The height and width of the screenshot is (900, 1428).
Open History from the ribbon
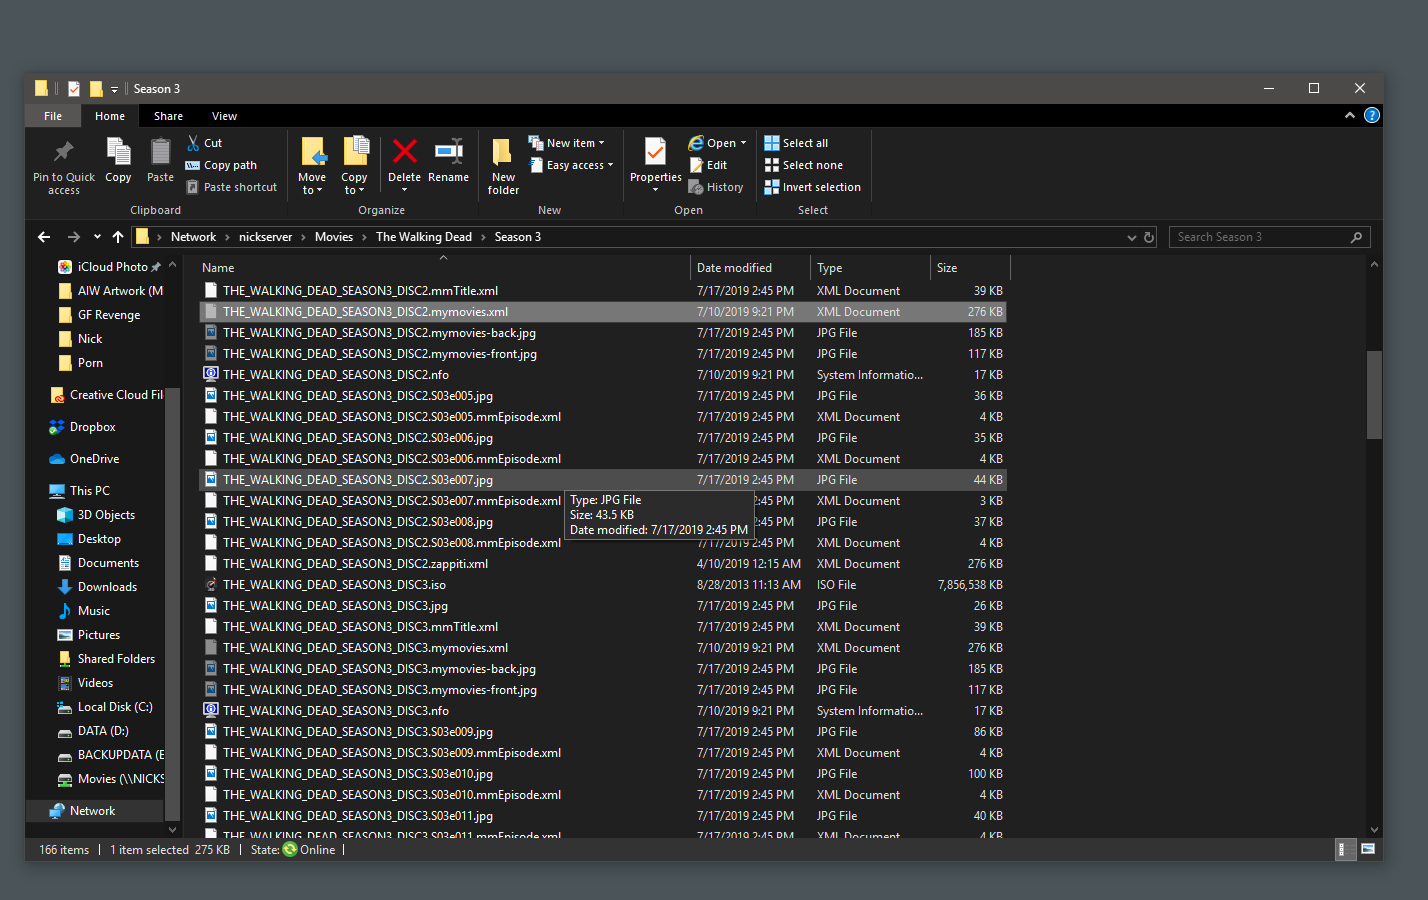pos(716,187)
